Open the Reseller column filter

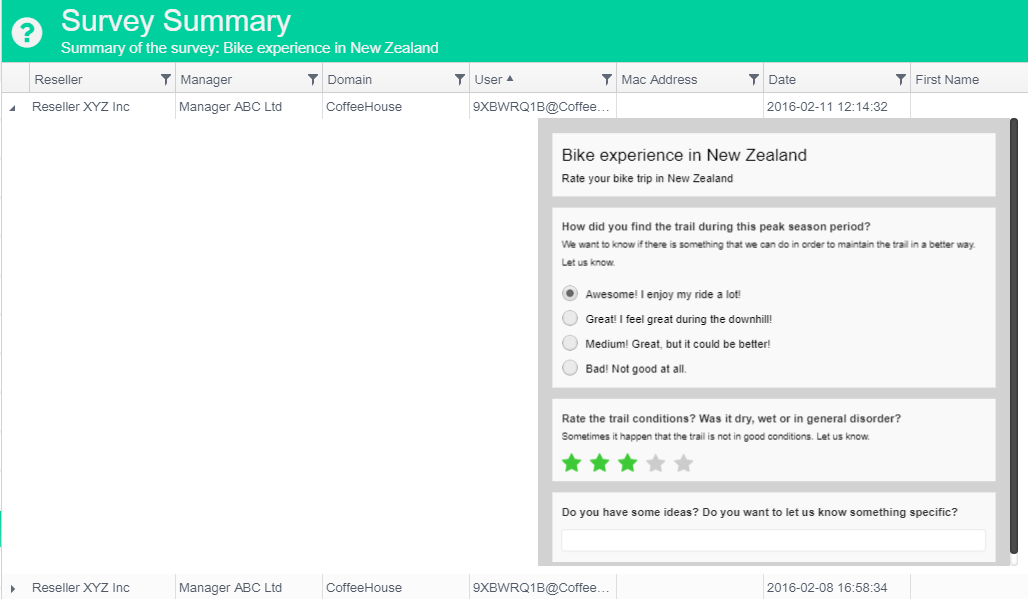[x=166, y=80]
